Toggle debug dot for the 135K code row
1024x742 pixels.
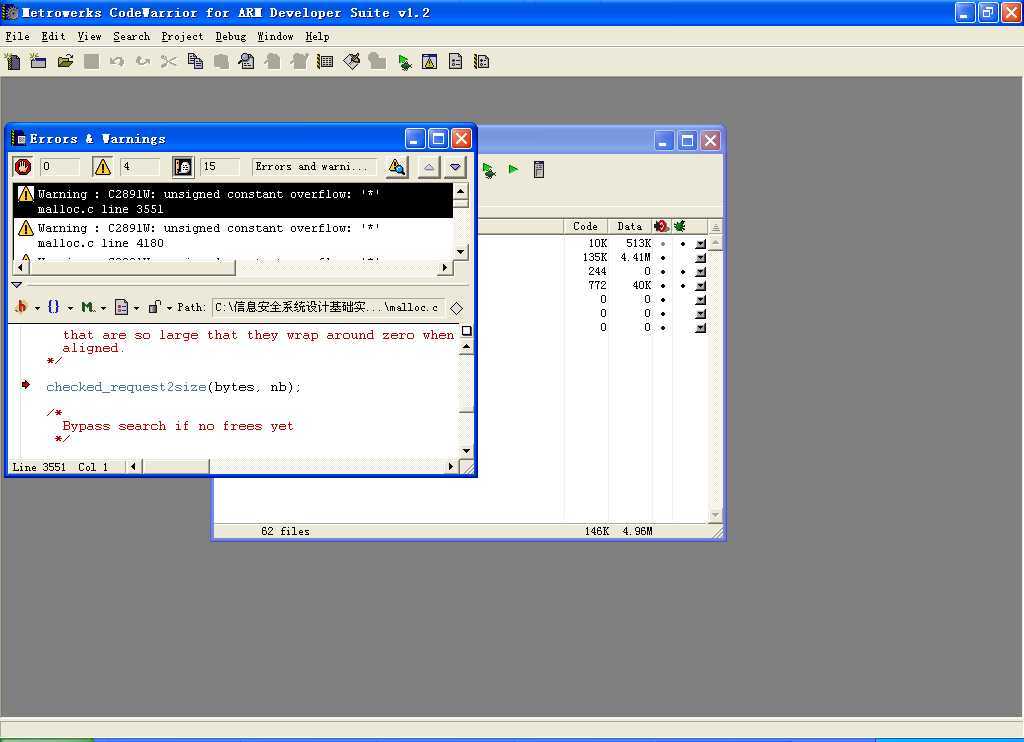coord(663,257)
